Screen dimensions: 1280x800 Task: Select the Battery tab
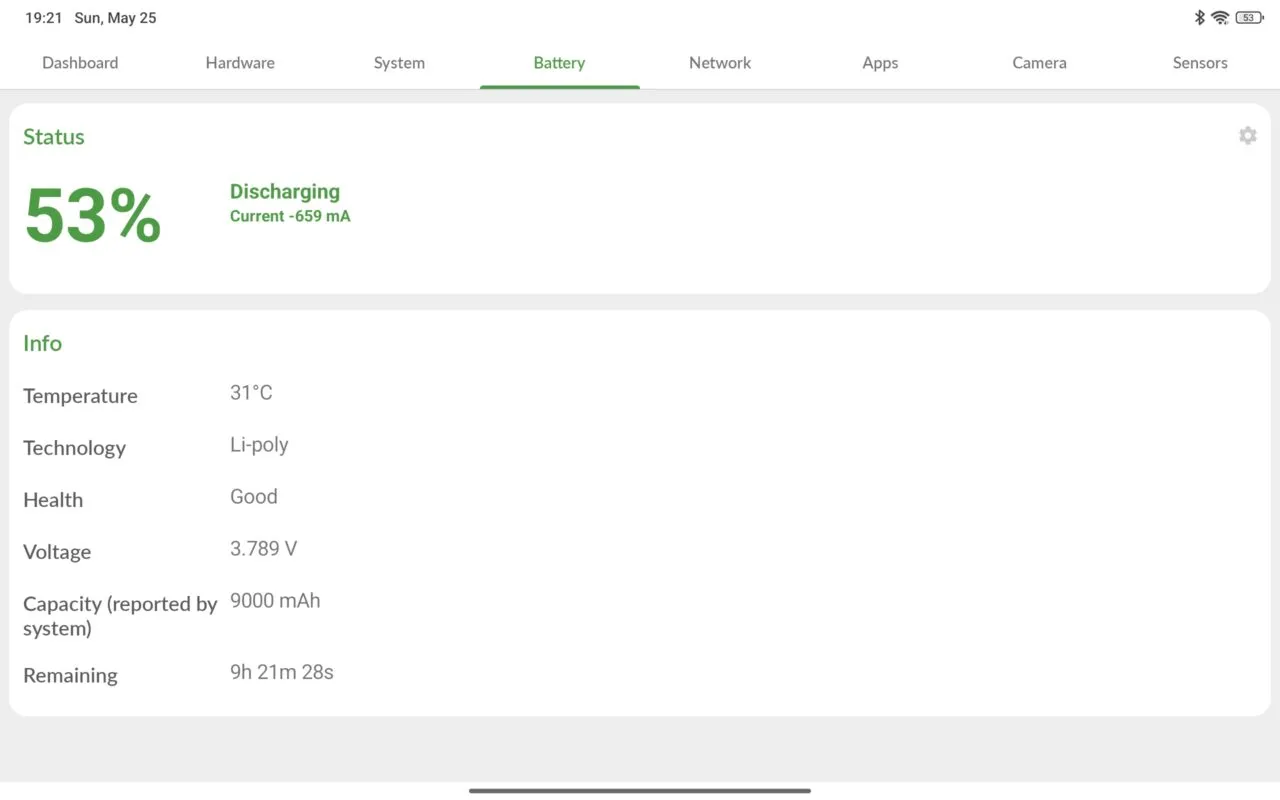click(x=559, y=63)
